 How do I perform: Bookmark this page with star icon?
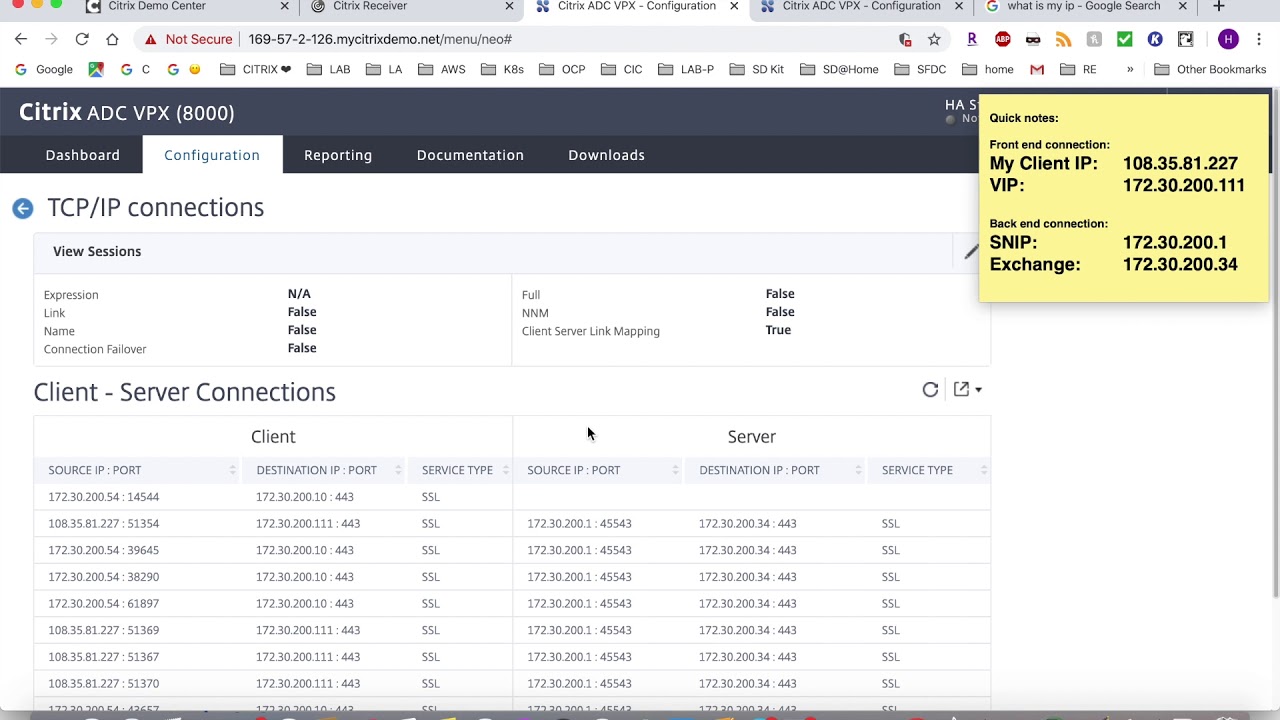[x=934, y=39]
